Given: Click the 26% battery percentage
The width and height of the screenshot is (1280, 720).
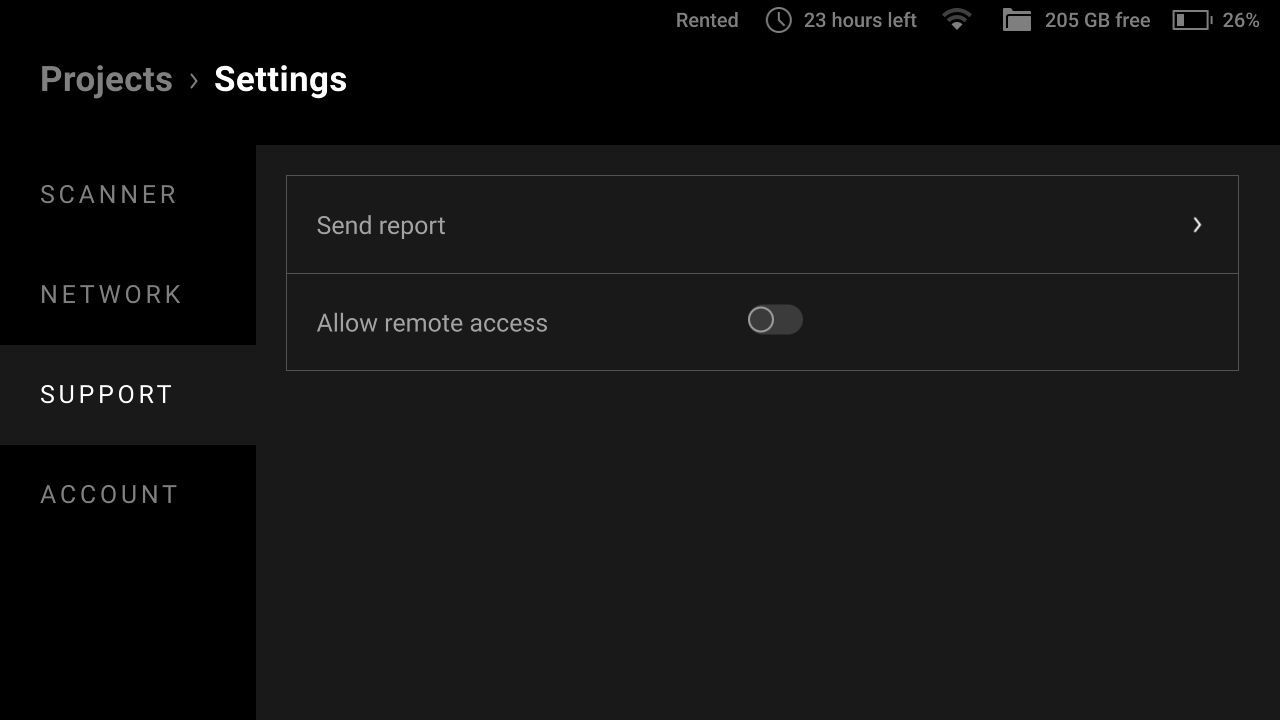Looking at the screenshot, I should click(x=1241, y=20).
